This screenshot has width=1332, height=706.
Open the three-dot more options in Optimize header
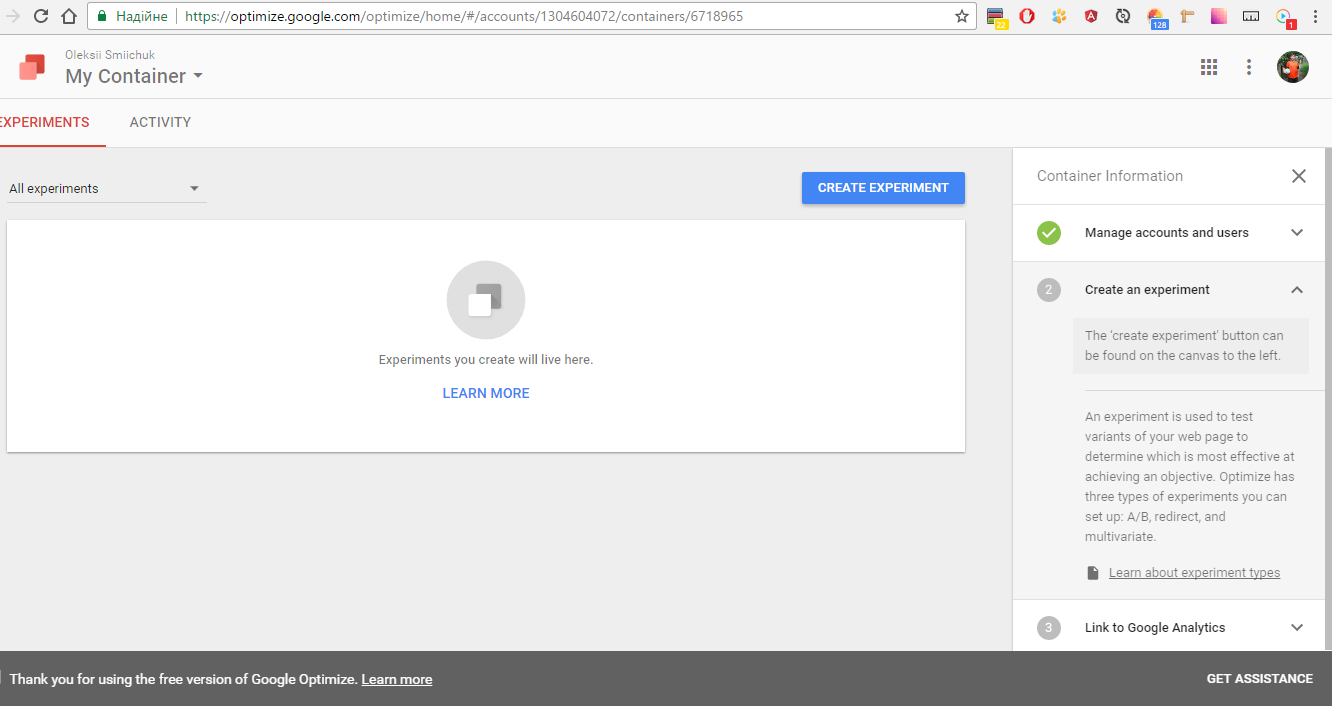1249,67
